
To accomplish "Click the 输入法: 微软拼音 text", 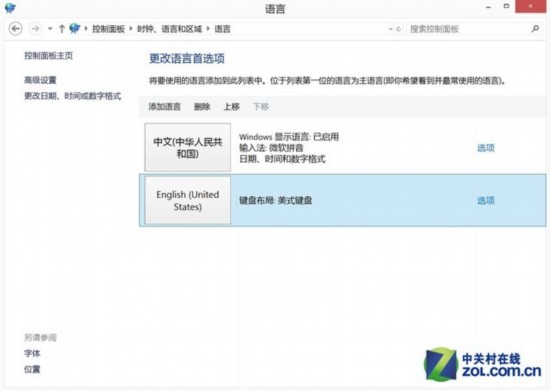I will (x=271, y=148).
